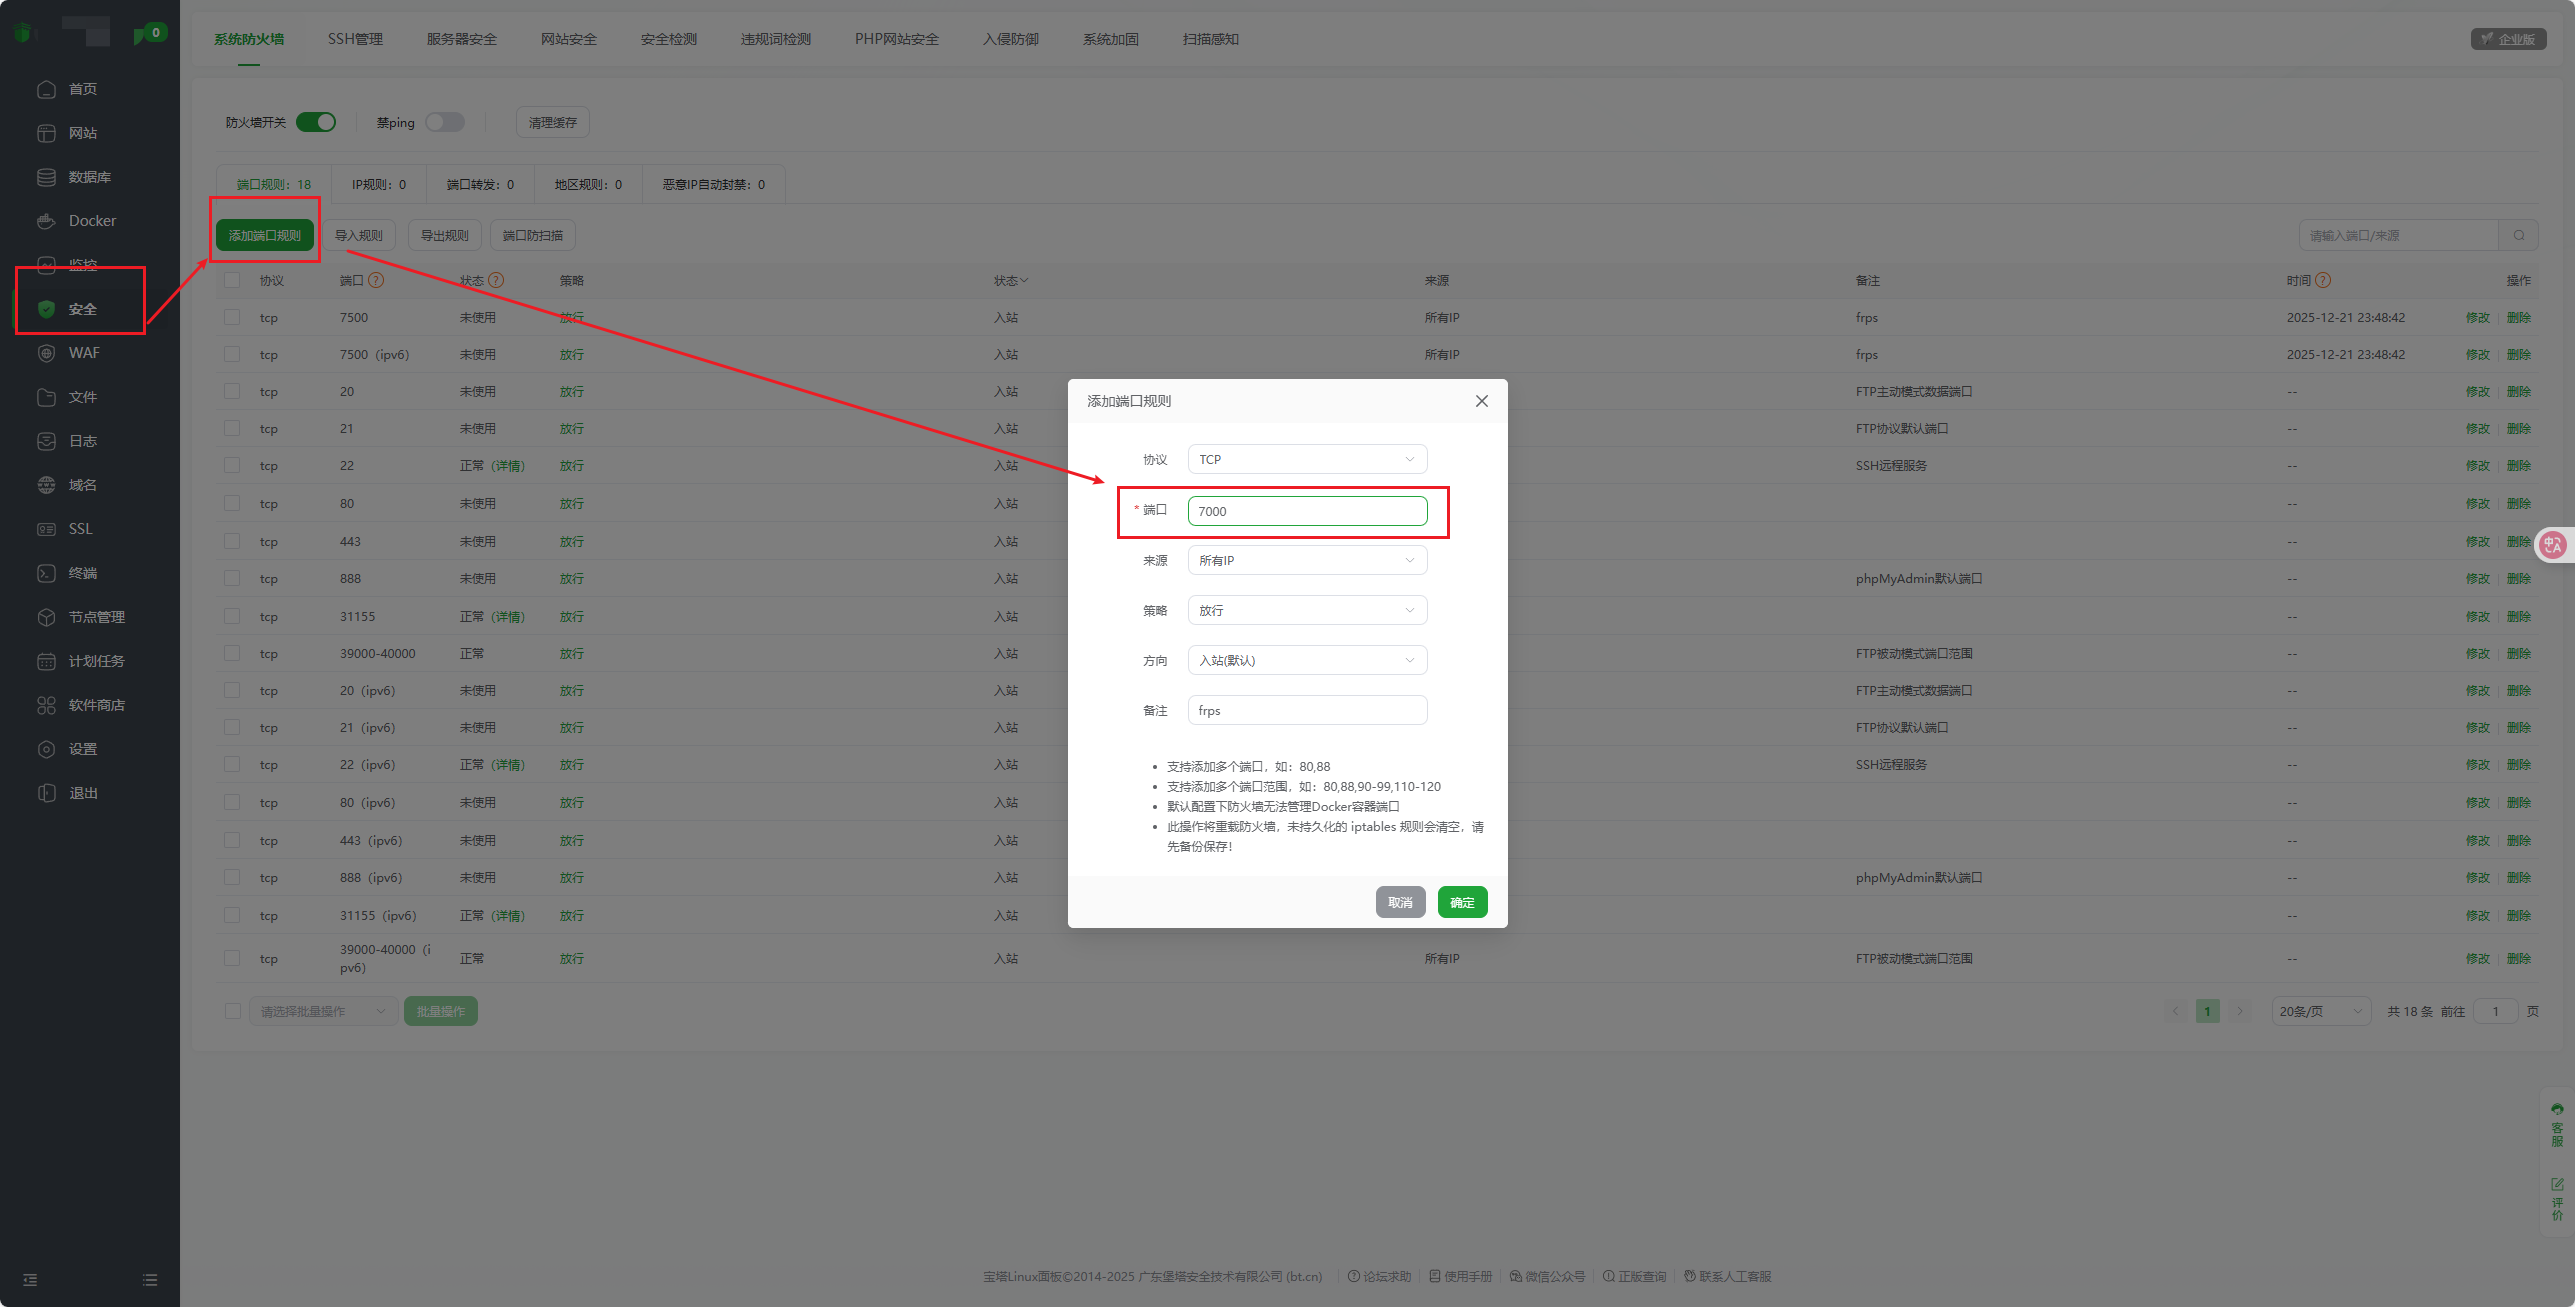Screen dimensions: 2575x1307
Task: Click the green 确定 confirm button
Action: point(1462,902)
